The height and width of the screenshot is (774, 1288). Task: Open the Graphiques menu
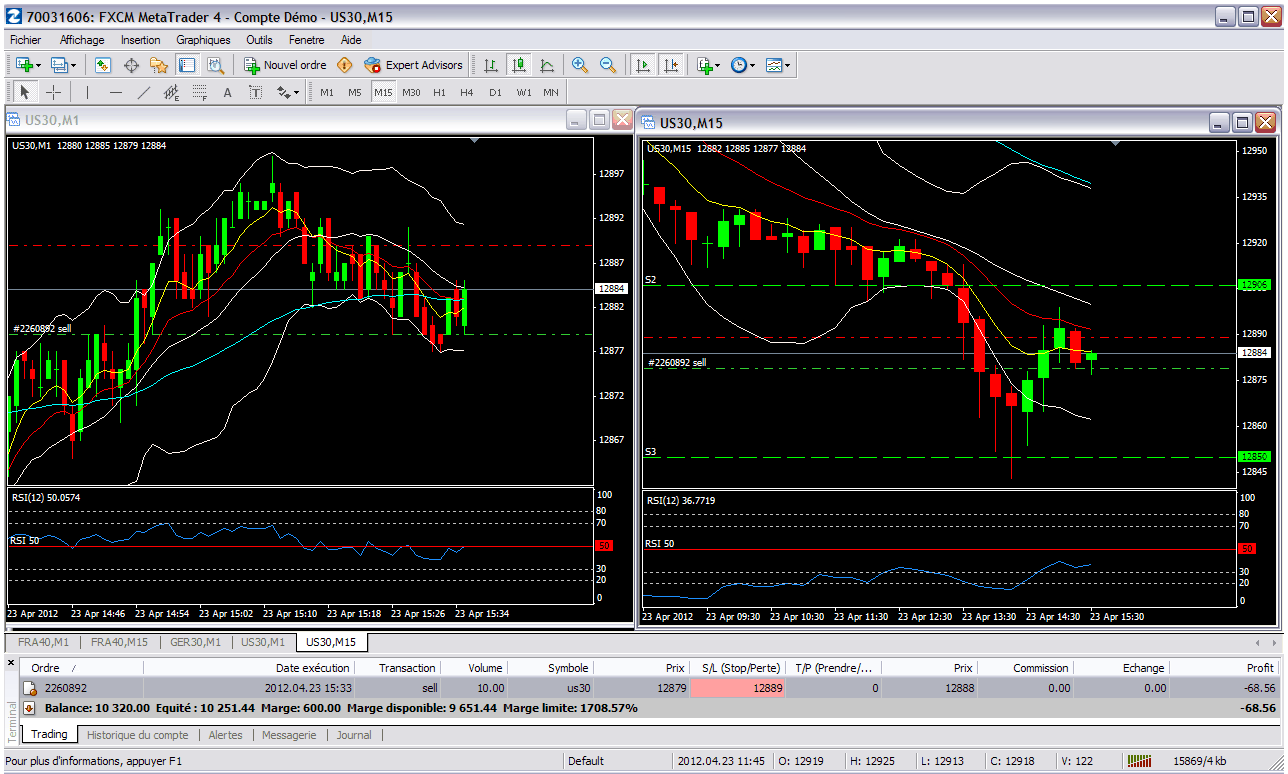(x=203, y=40)
